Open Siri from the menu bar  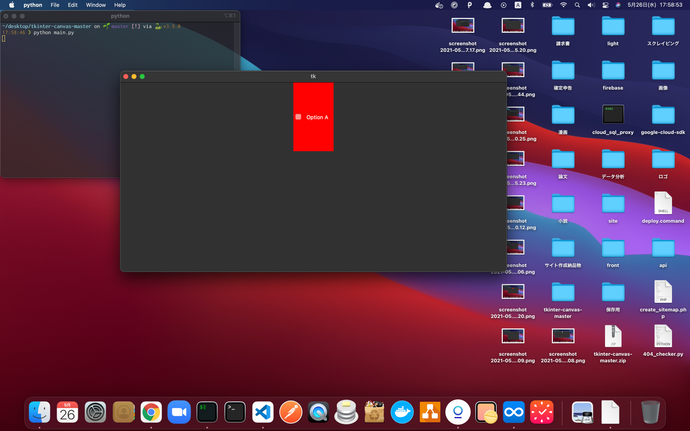tap(618, 5)
